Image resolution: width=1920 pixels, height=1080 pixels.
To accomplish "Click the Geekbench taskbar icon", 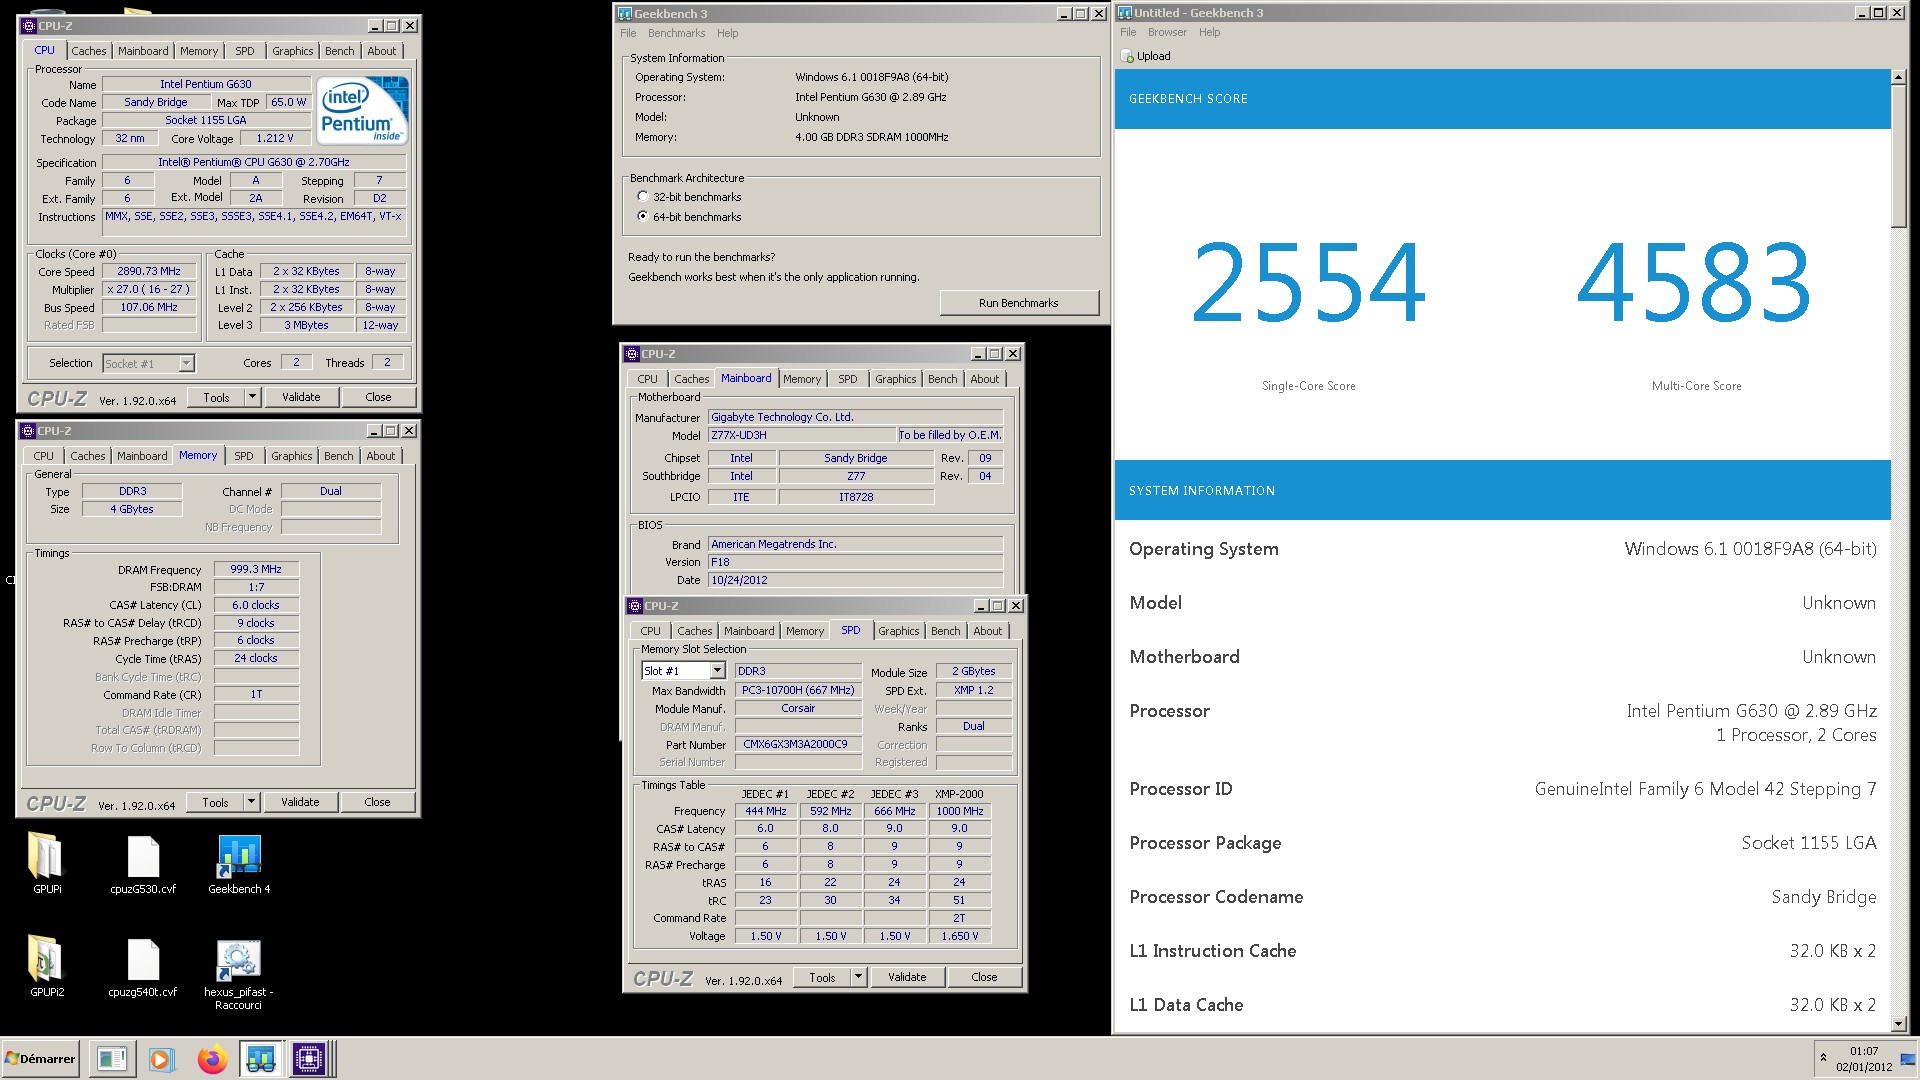I will [261, 1059].
